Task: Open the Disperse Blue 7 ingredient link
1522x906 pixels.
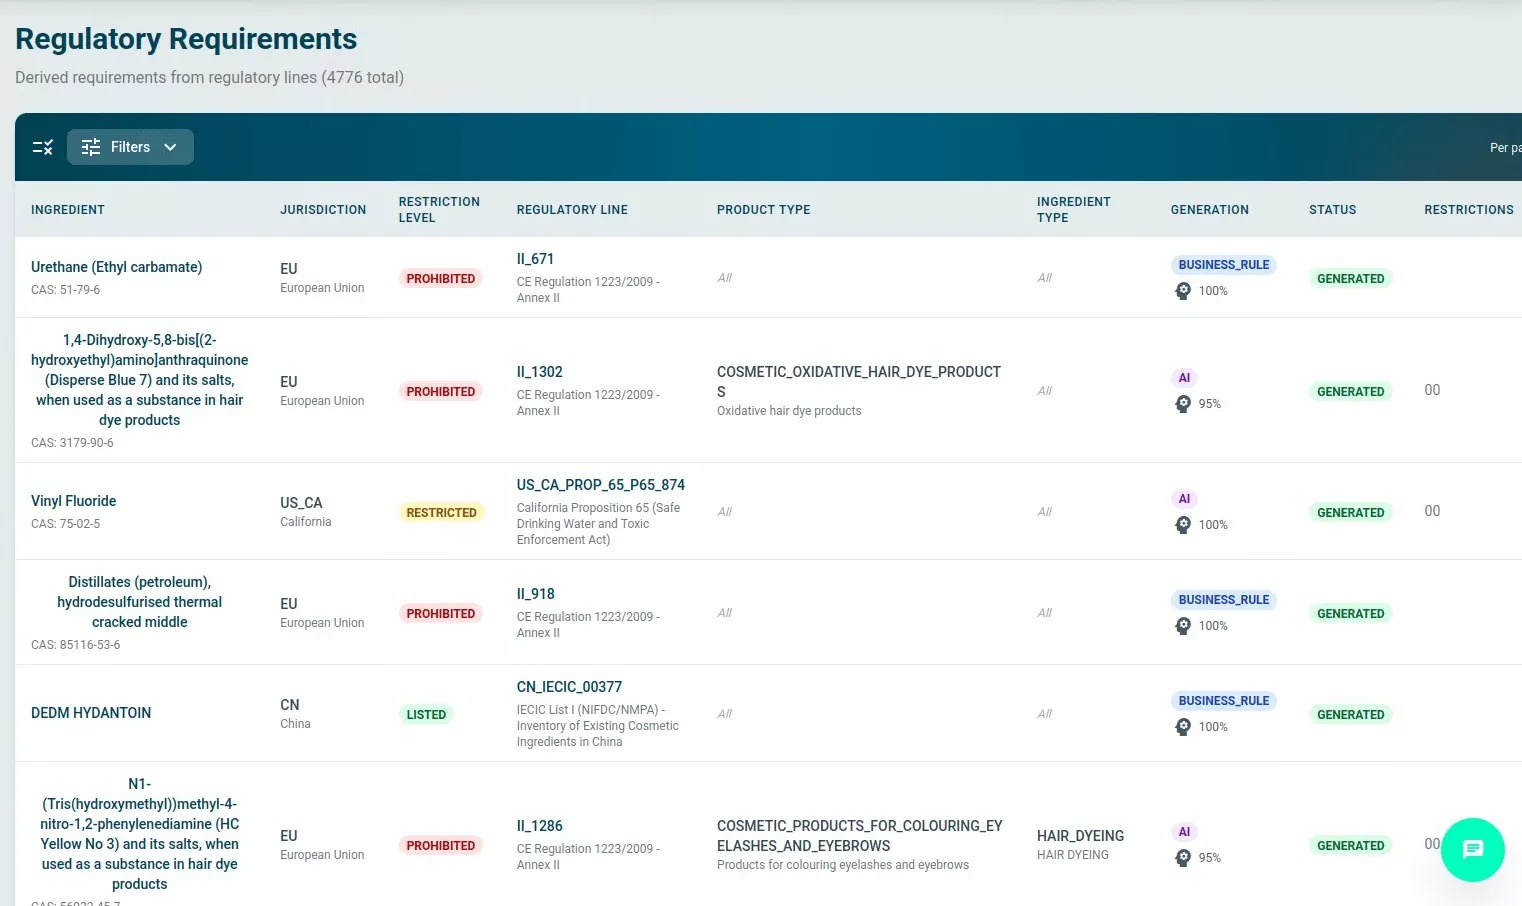Action: [x=140, y=380]
